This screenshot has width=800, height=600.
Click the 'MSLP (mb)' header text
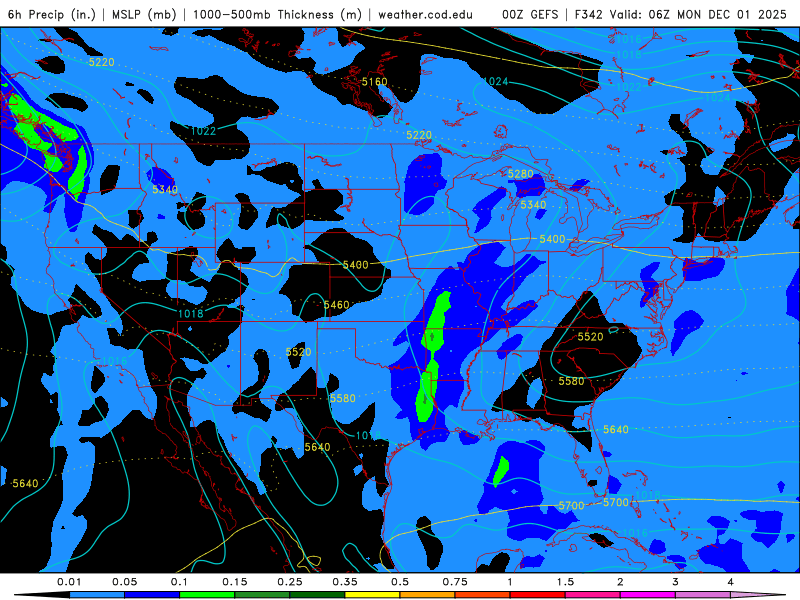pyautogui.click(x=144, y=14)
